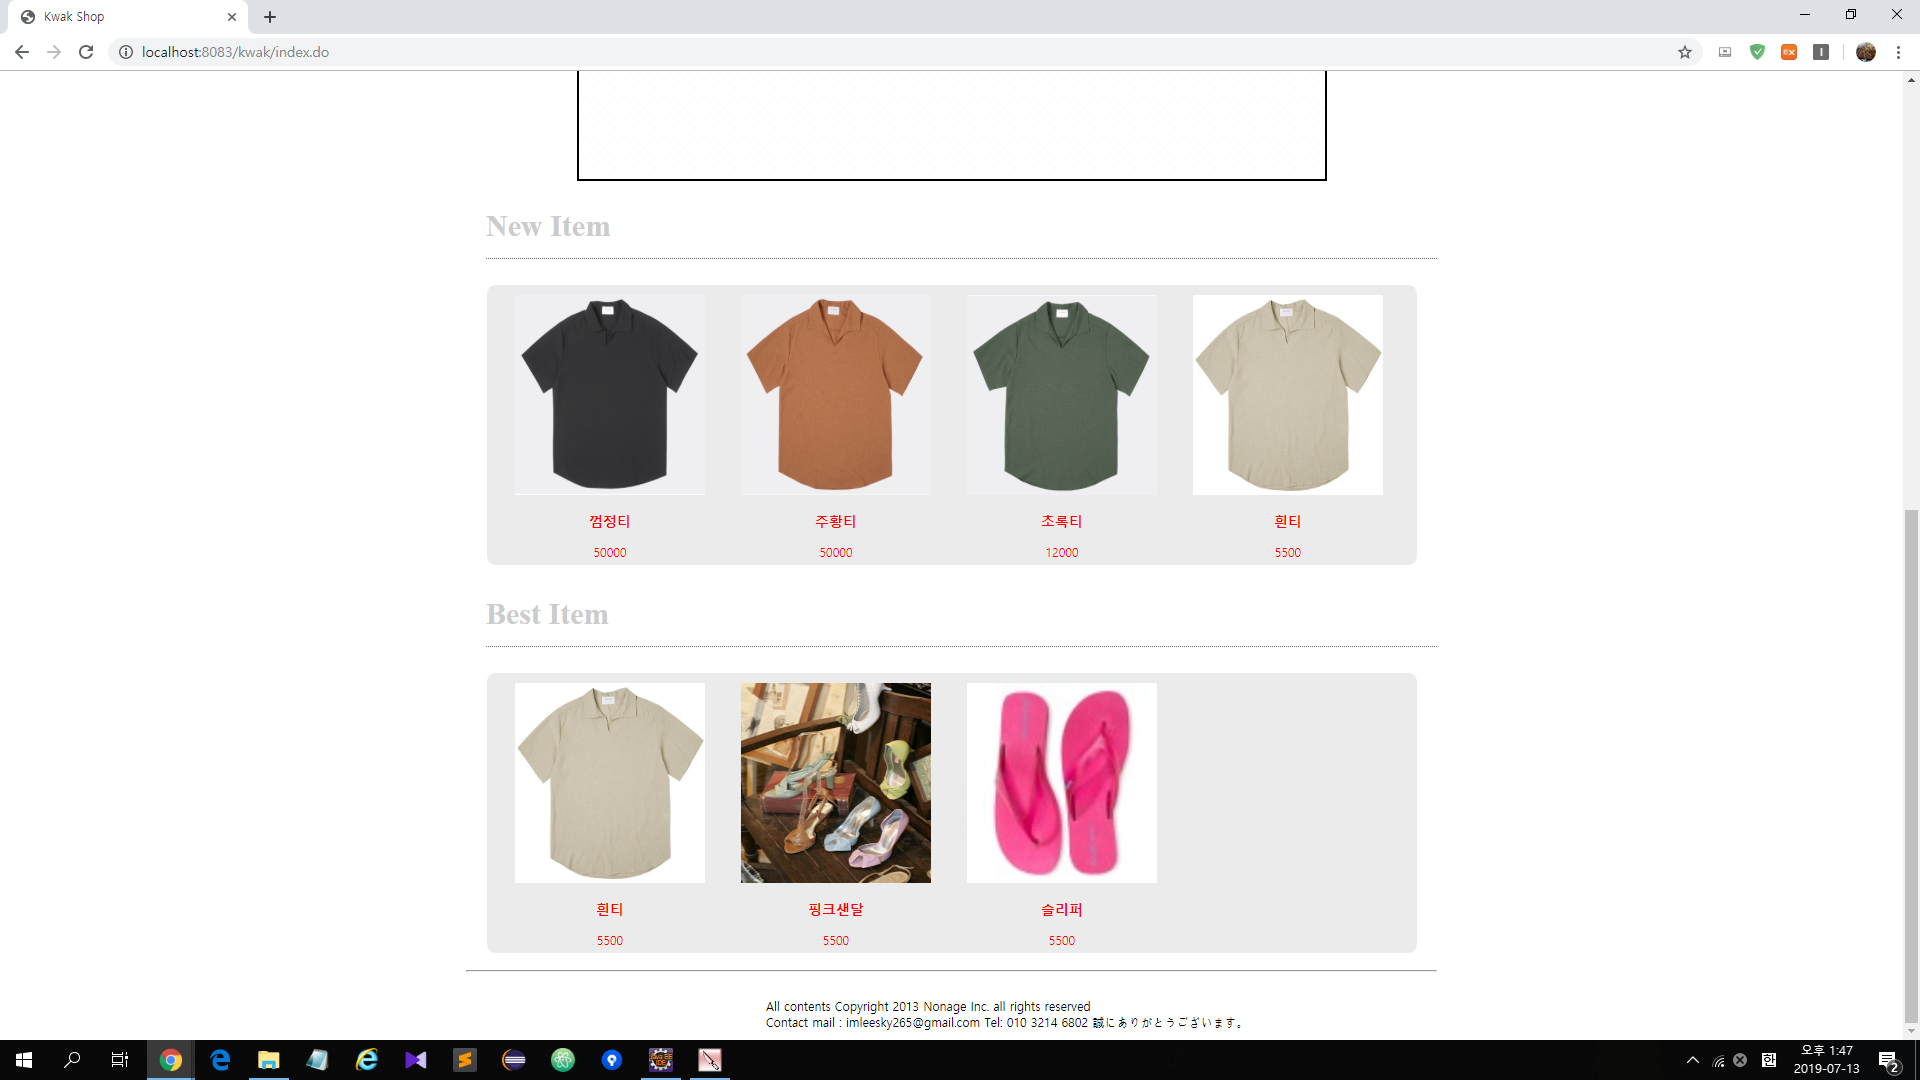Open the 주황티 product link
The image size is (1920, 1080).
835,521
